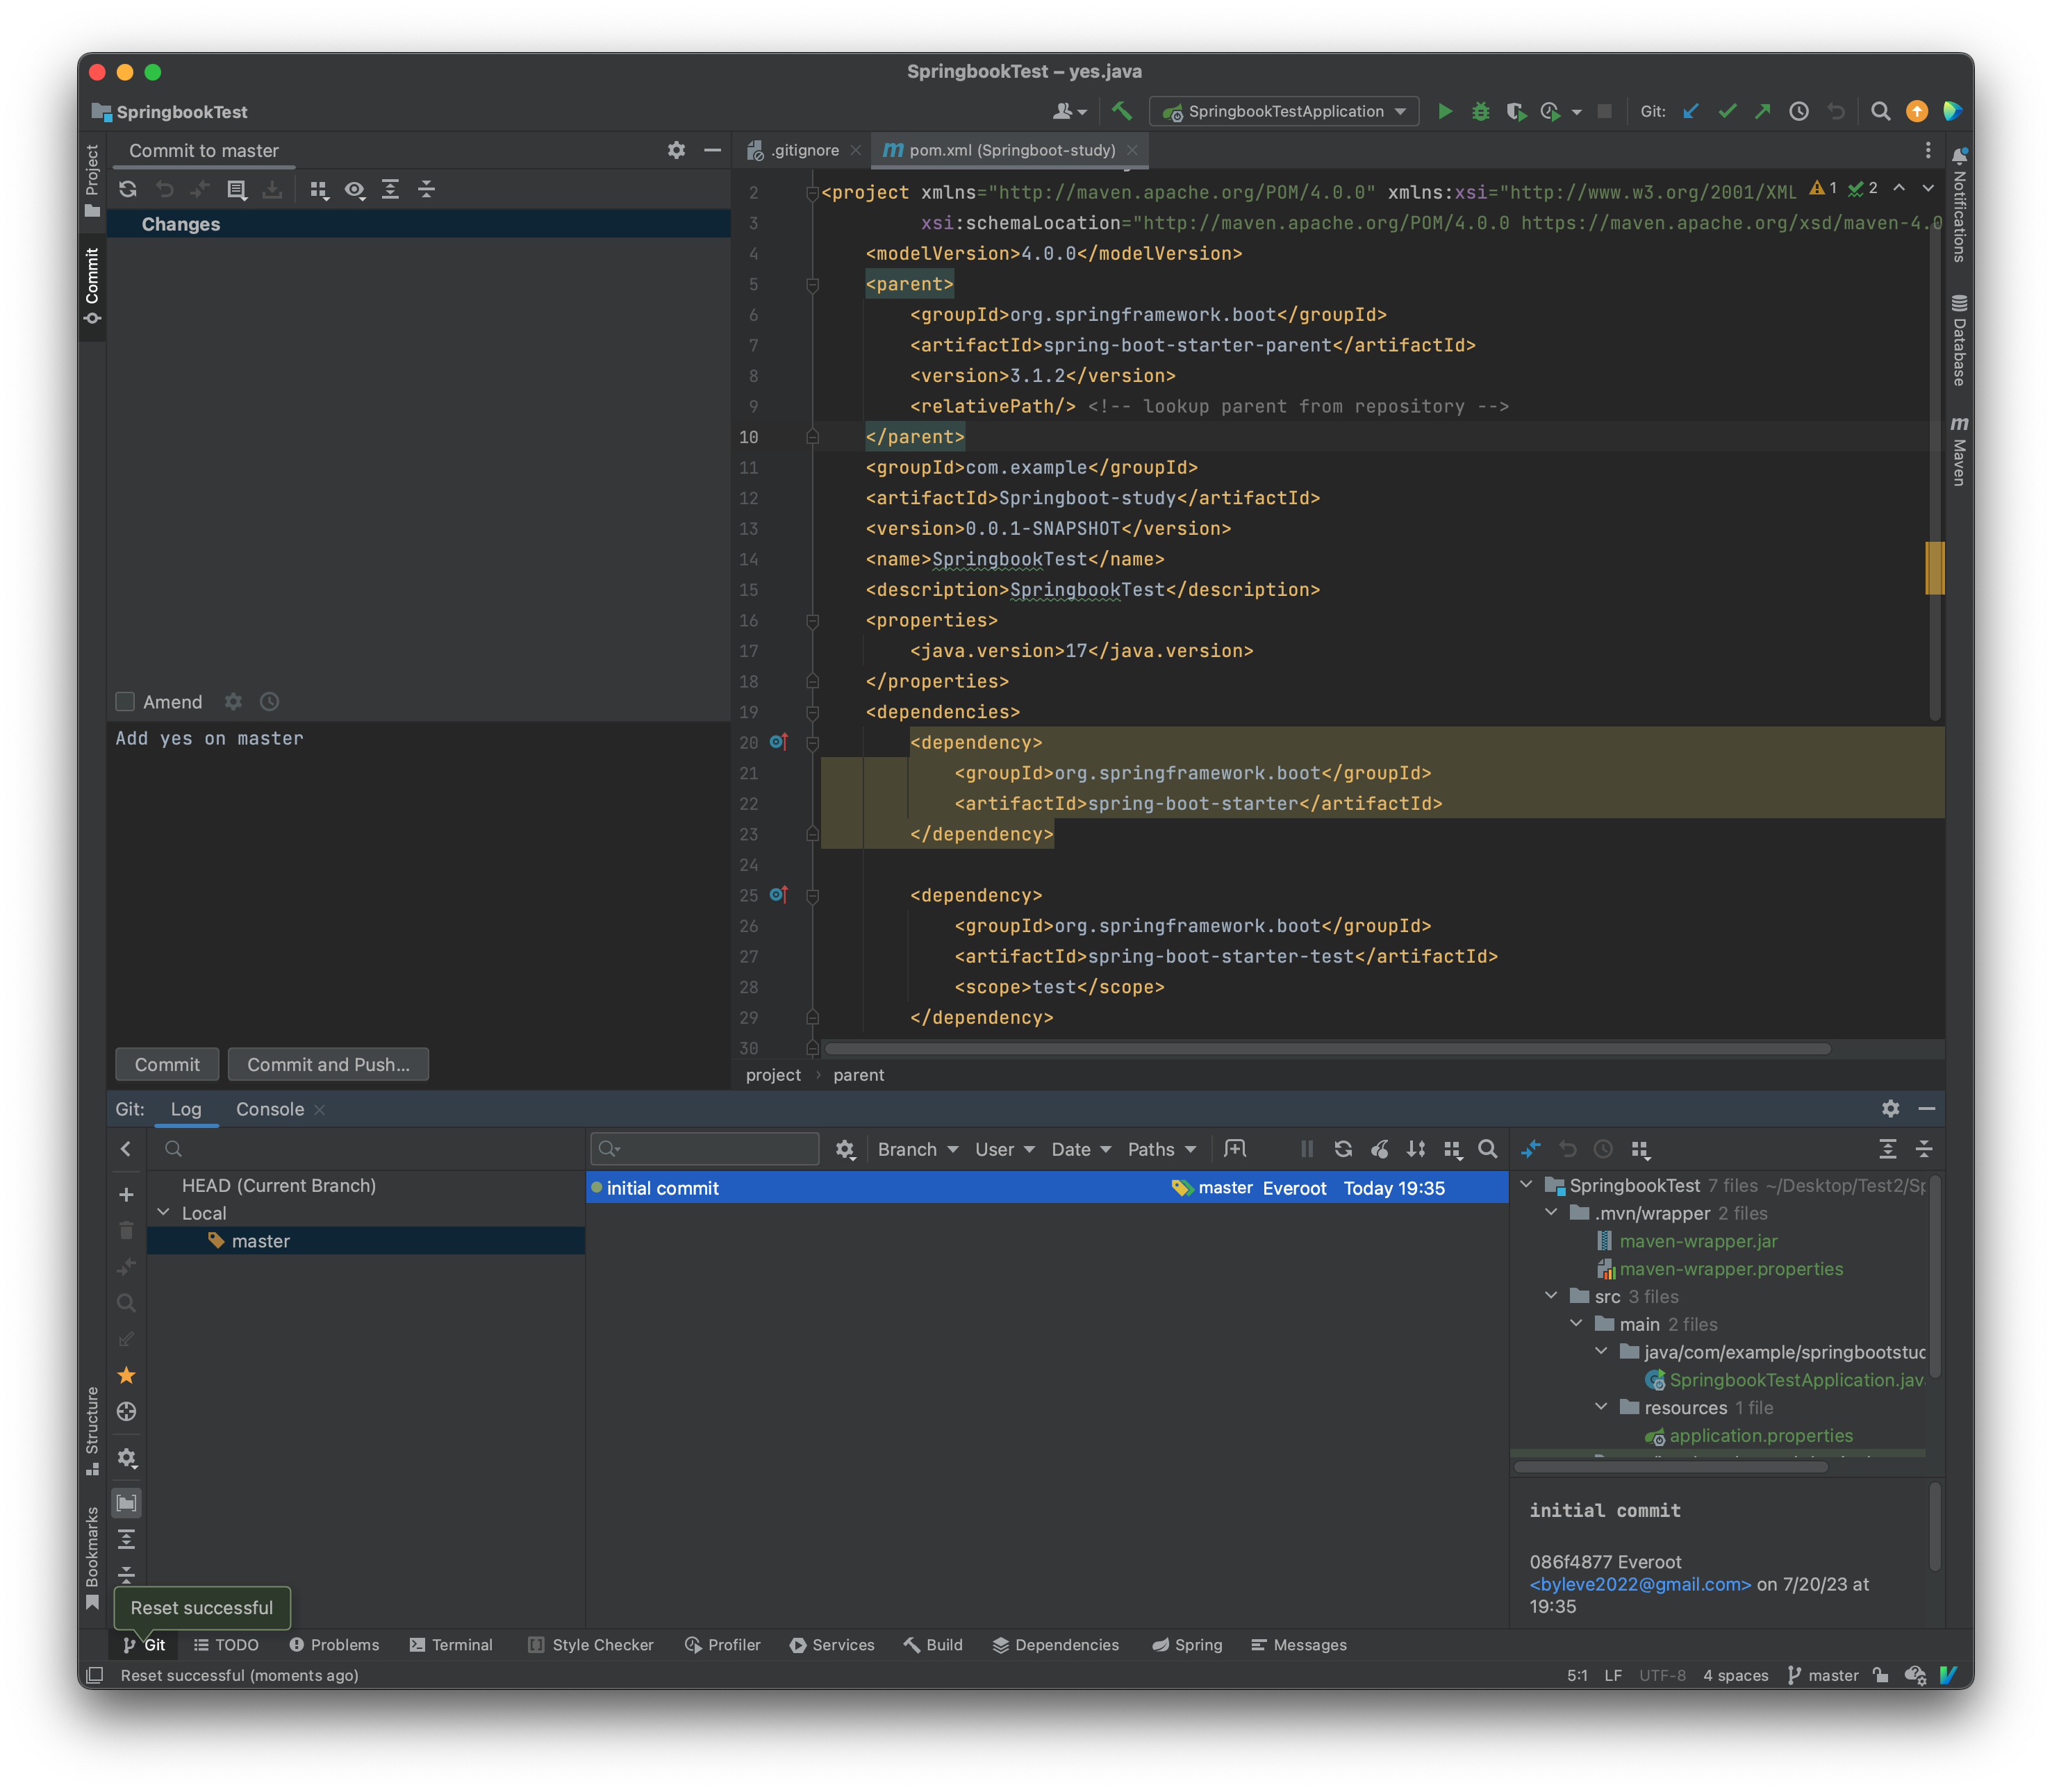Open Search Everywhere magnifier in top toolbar

[x=1880, y=112]
